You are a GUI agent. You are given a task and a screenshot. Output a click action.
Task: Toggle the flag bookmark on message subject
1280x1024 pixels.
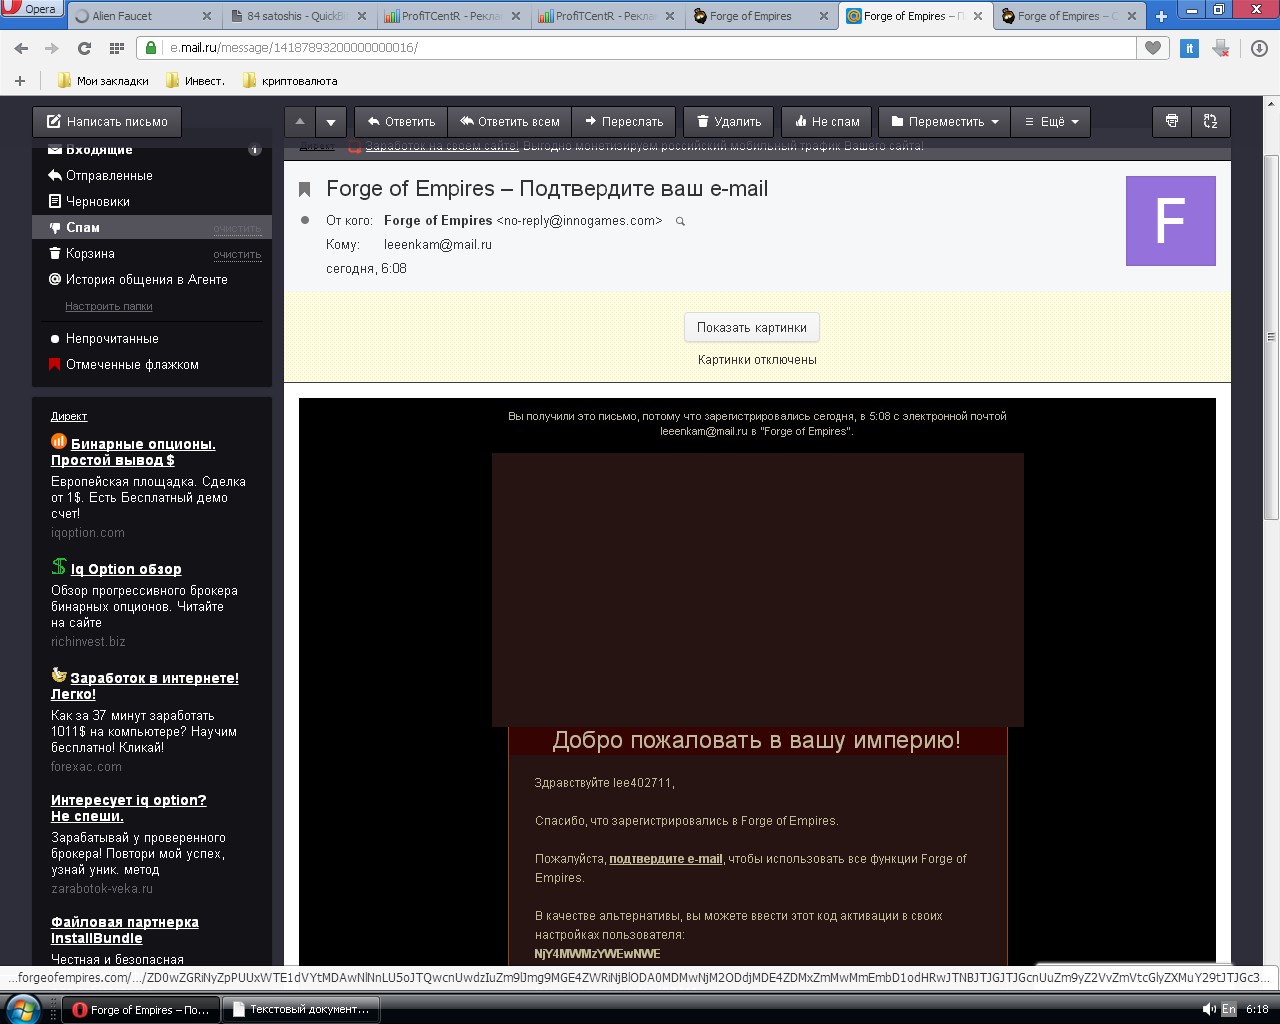pyautogui.click(x=305, y=190)
